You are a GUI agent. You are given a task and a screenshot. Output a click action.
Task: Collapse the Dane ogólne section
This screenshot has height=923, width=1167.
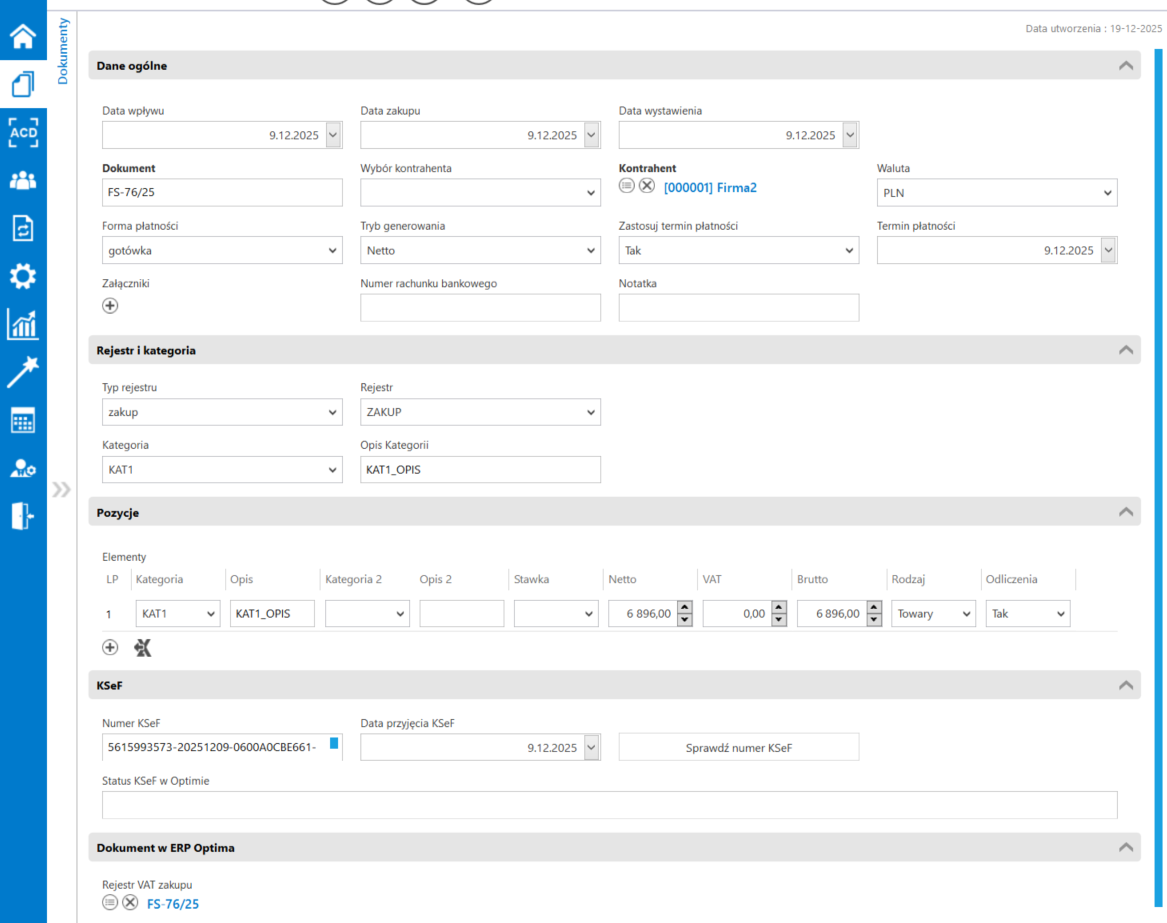click(x=1126, y=66)
